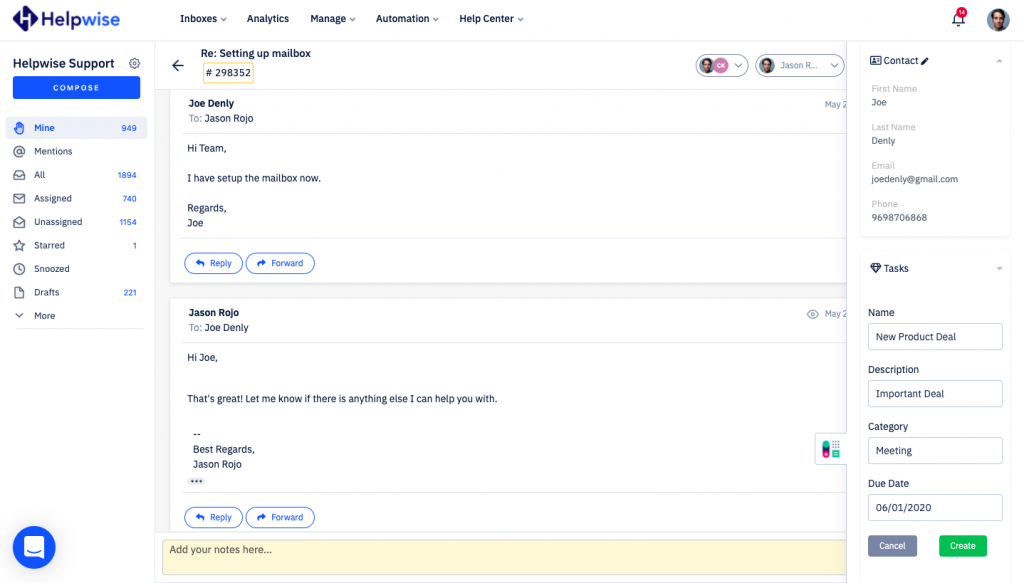The width and height of the screenshot is (1024, 583).
Task: Click the Compose button
Action: 76,88
